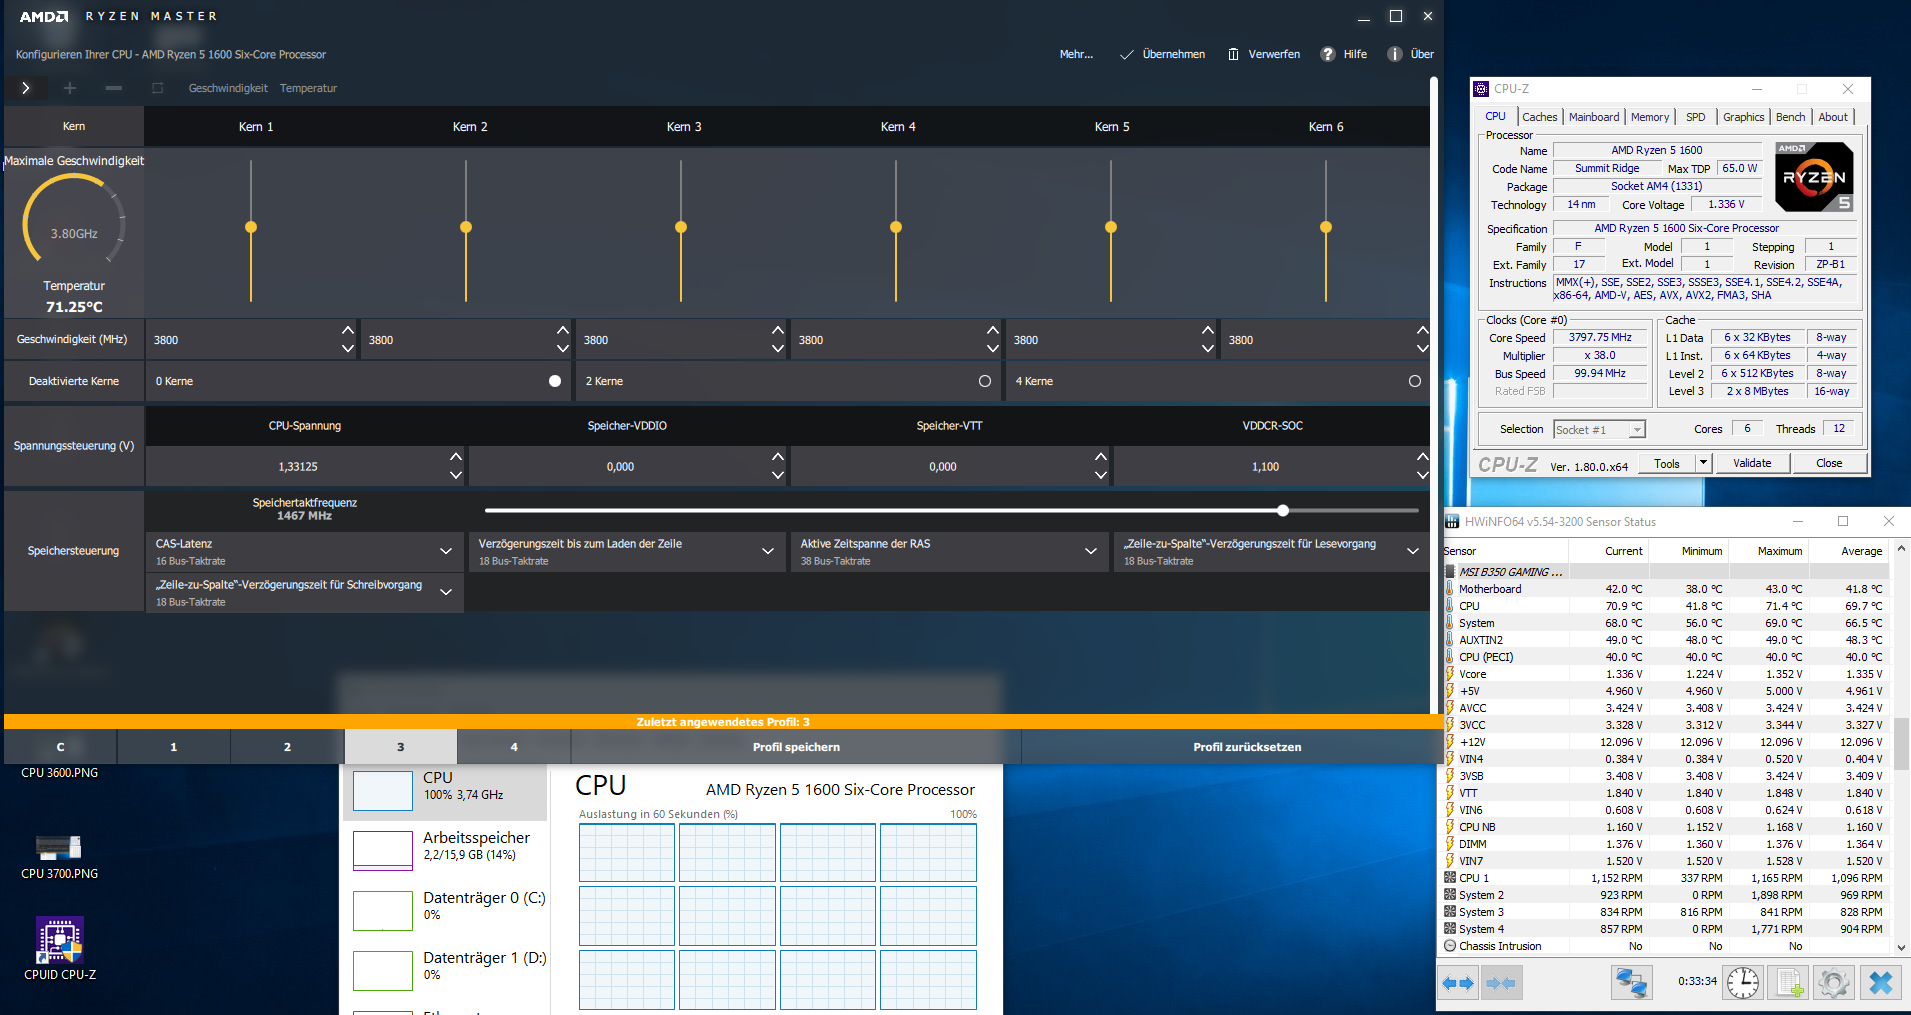Select the 0 Kerne deactivated cores option
Image resolution: width=1911 pixels, height=1015 pixels.
(x=555, y=381)
